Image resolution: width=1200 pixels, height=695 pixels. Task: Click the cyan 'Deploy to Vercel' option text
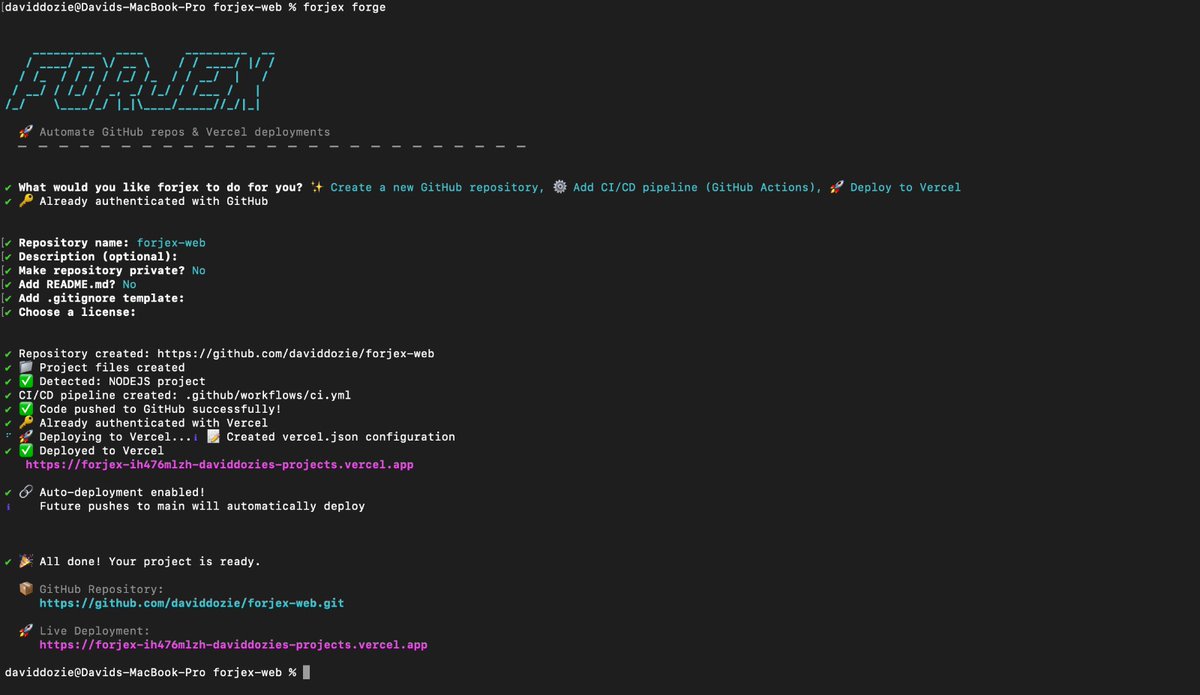(x=905, y=187)
